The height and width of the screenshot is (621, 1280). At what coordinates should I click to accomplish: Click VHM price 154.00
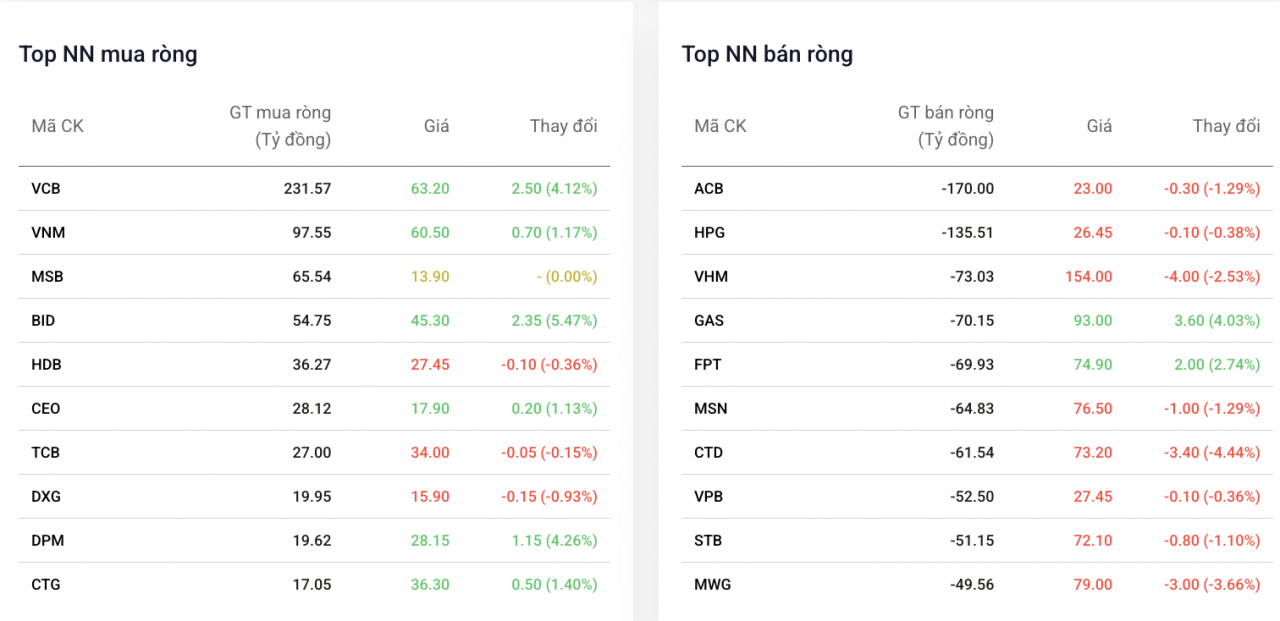click(x=1089, y=276)
